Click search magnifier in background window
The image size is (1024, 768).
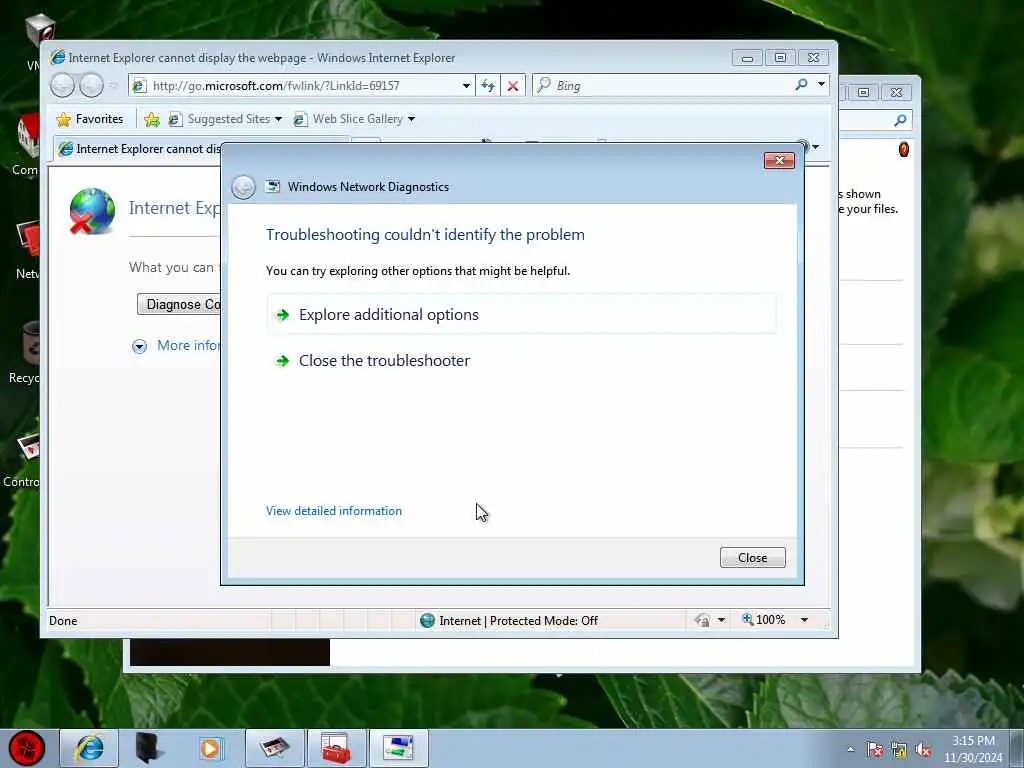pyautogui.click(x=900, y=120)
